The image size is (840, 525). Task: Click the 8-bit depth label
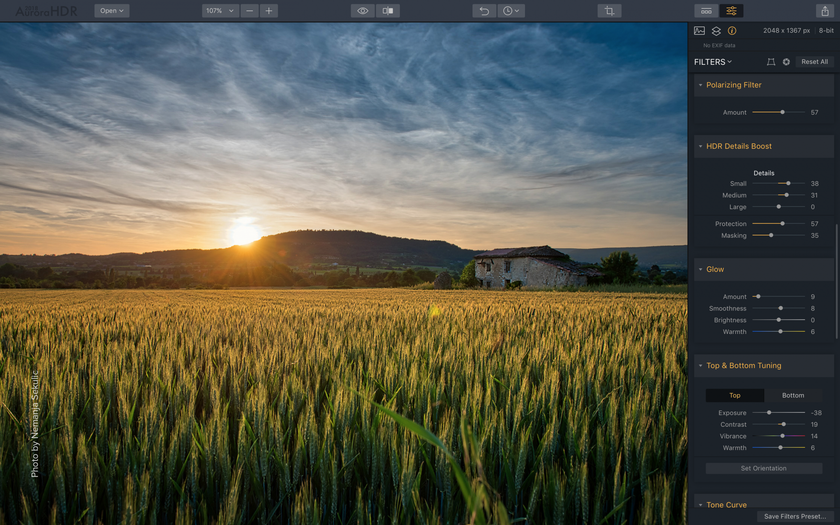tap(826, 31)
